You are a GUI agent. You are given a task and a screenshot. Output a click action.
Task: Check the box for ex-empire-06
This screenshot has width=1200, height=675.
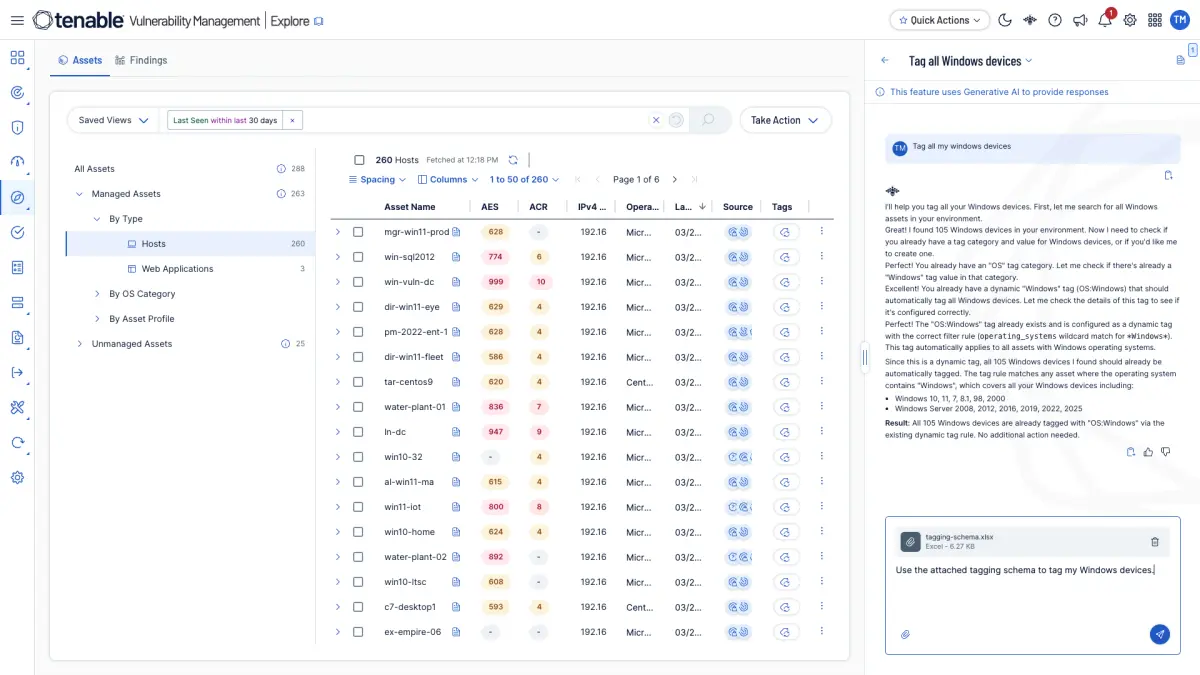[358, 632]
